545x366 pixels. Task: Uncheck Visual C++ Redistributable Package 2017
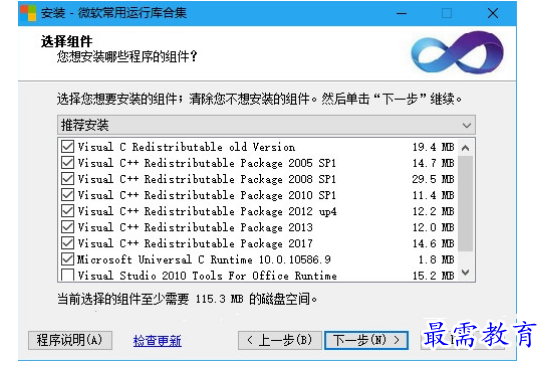(67, 243)
